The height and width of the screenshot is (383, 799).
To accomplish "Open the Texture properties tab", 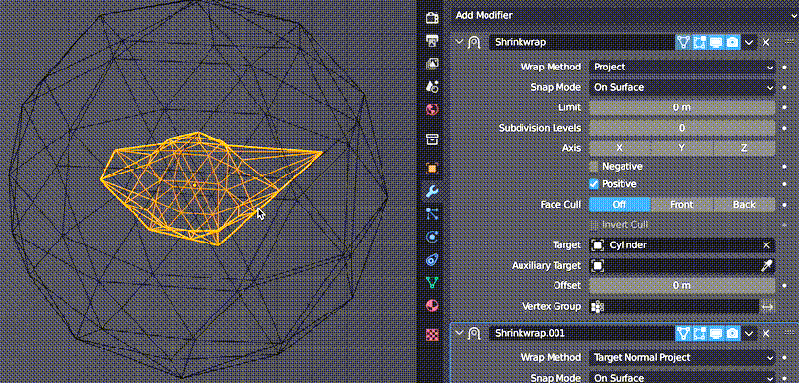I will [x=432, y=334].
